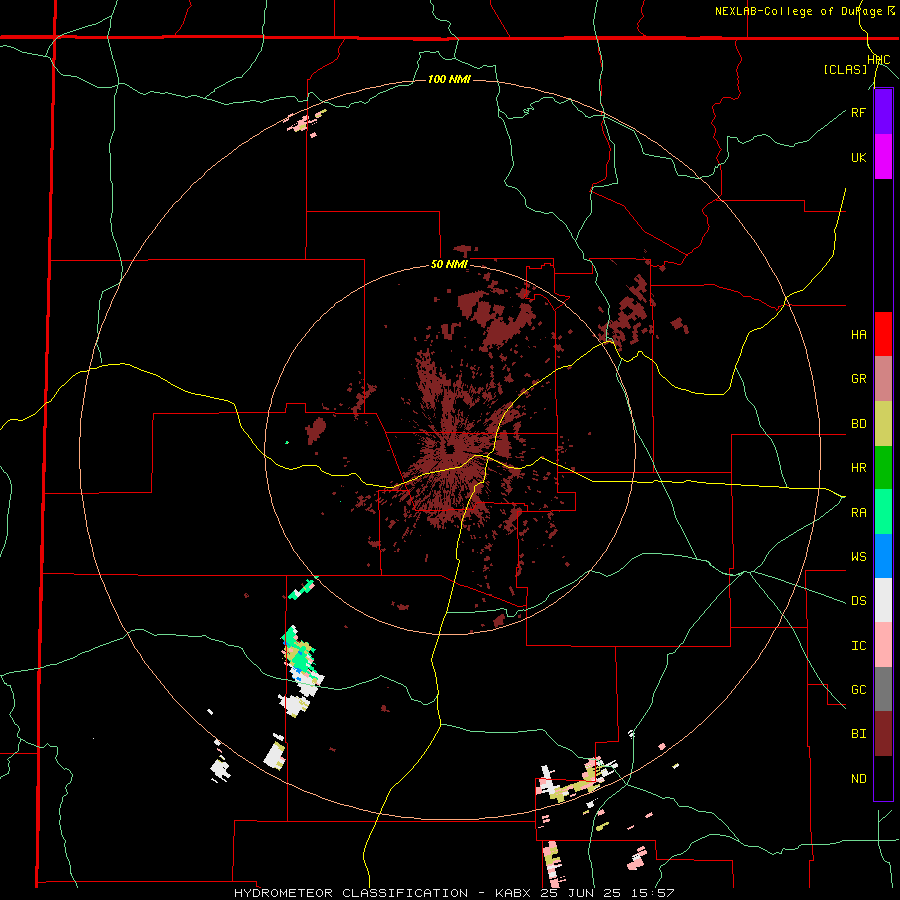Click the RA legend label
900x900 pixels.
[x=858, y=513]
